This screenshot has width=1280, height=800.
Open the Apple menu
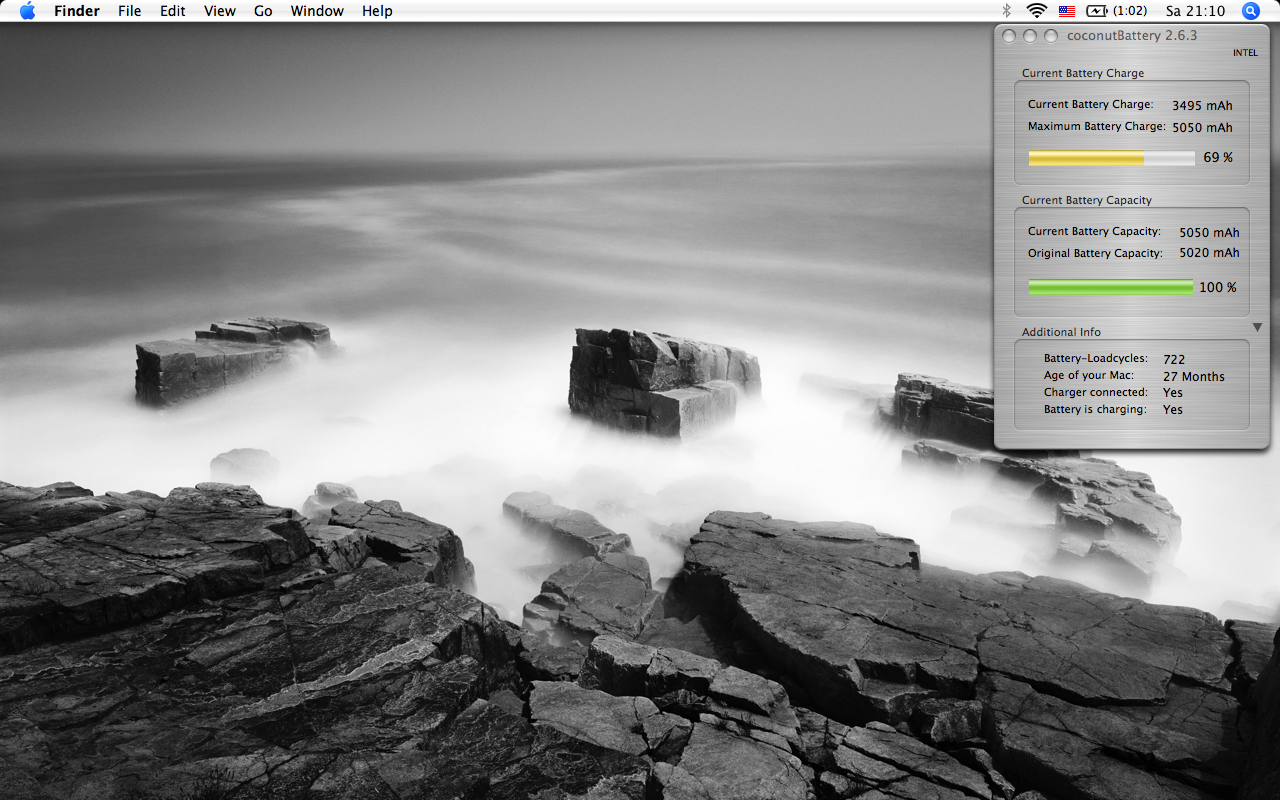(27, 11)
